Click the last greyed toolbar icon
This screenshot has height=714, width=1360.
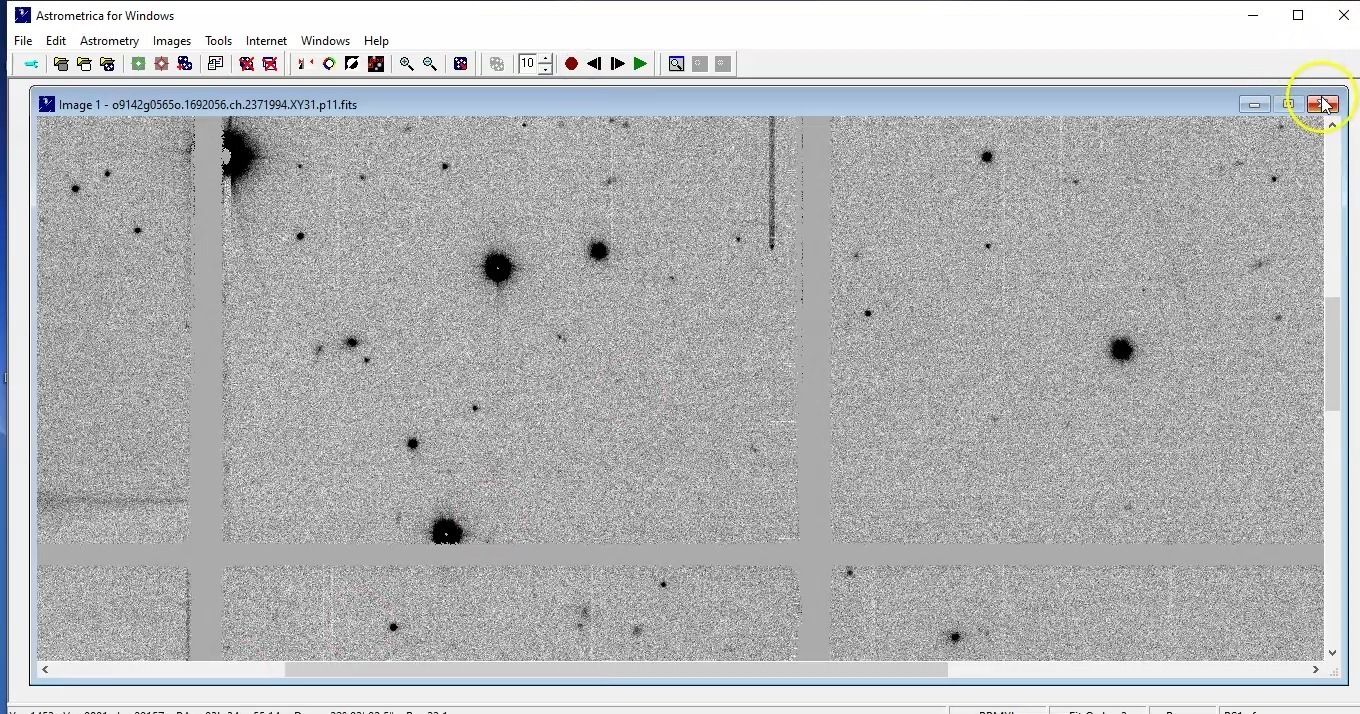(x=723, y=64)
